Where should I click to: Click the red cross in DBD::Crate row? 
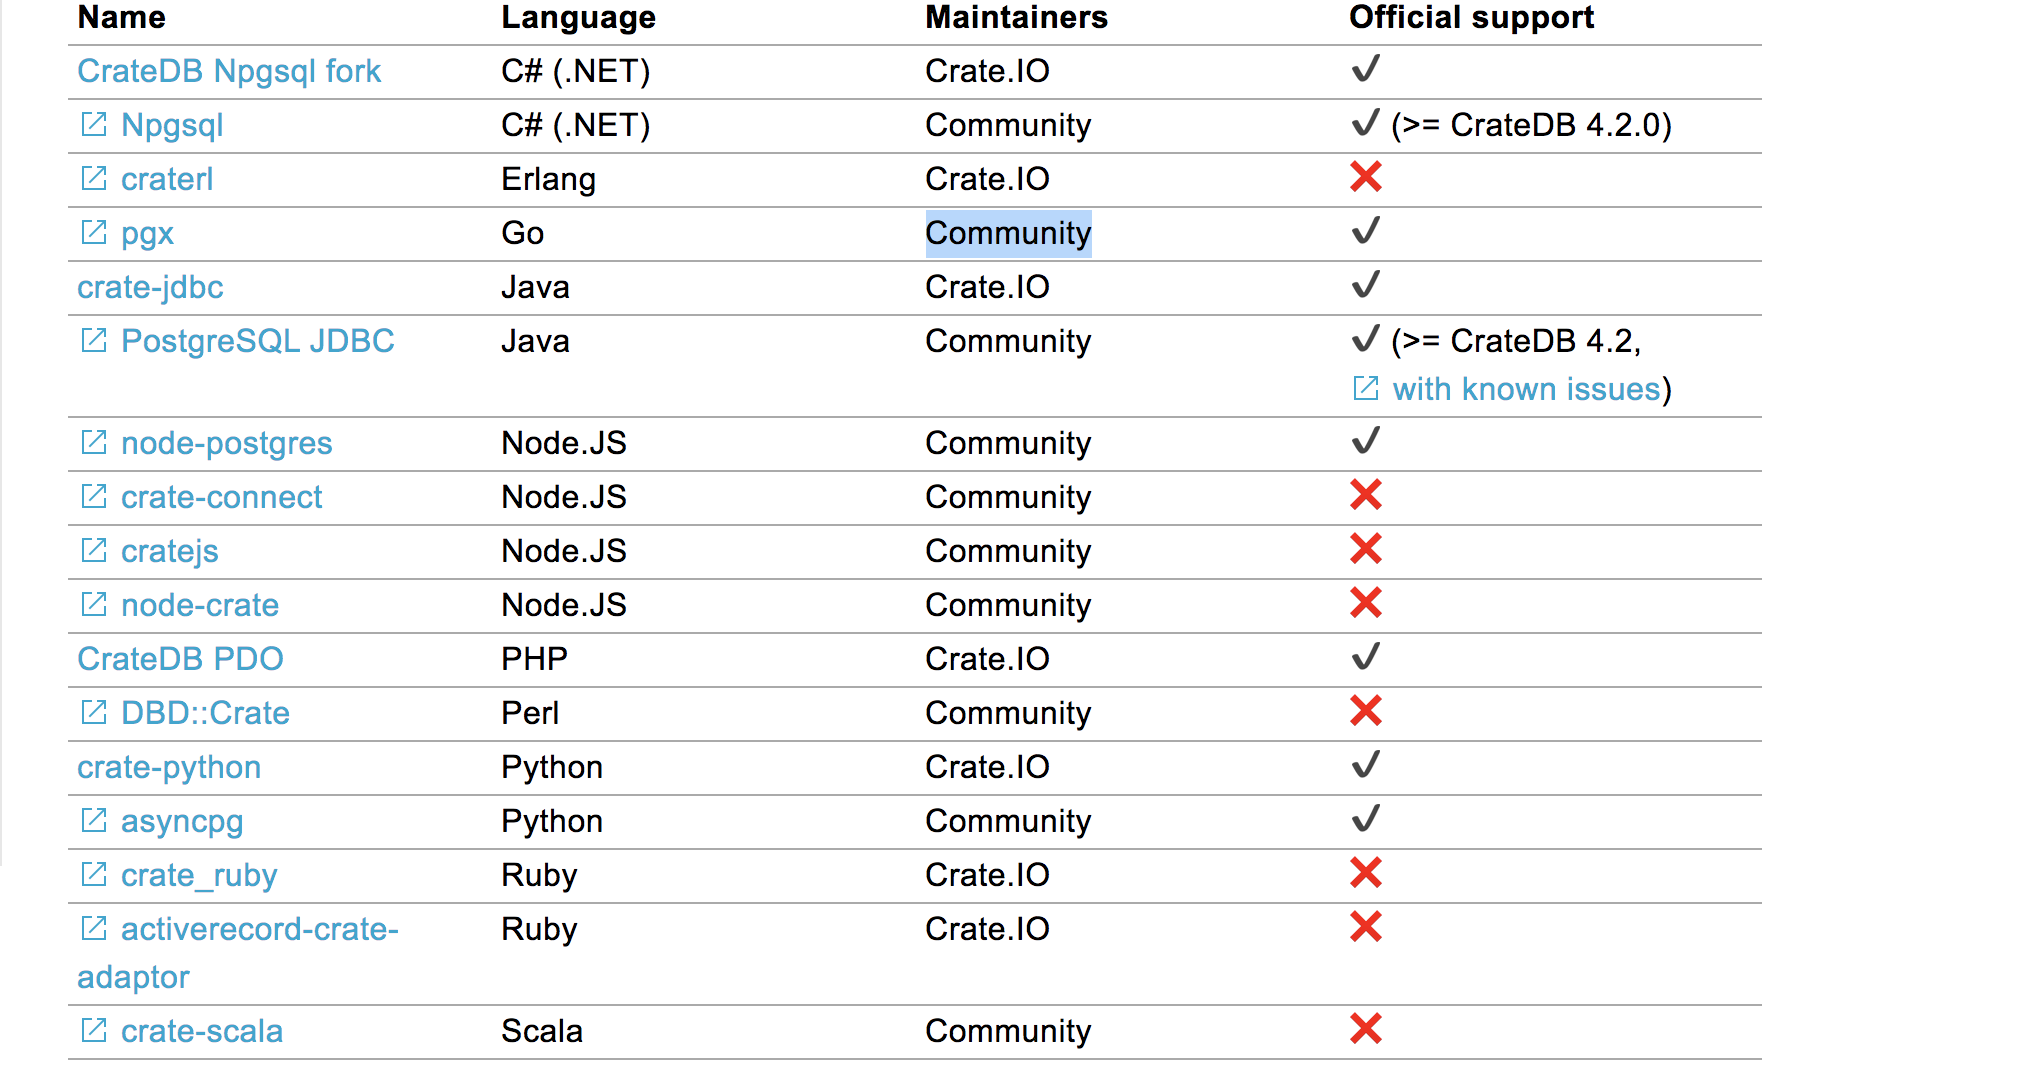click(1366, 711)
